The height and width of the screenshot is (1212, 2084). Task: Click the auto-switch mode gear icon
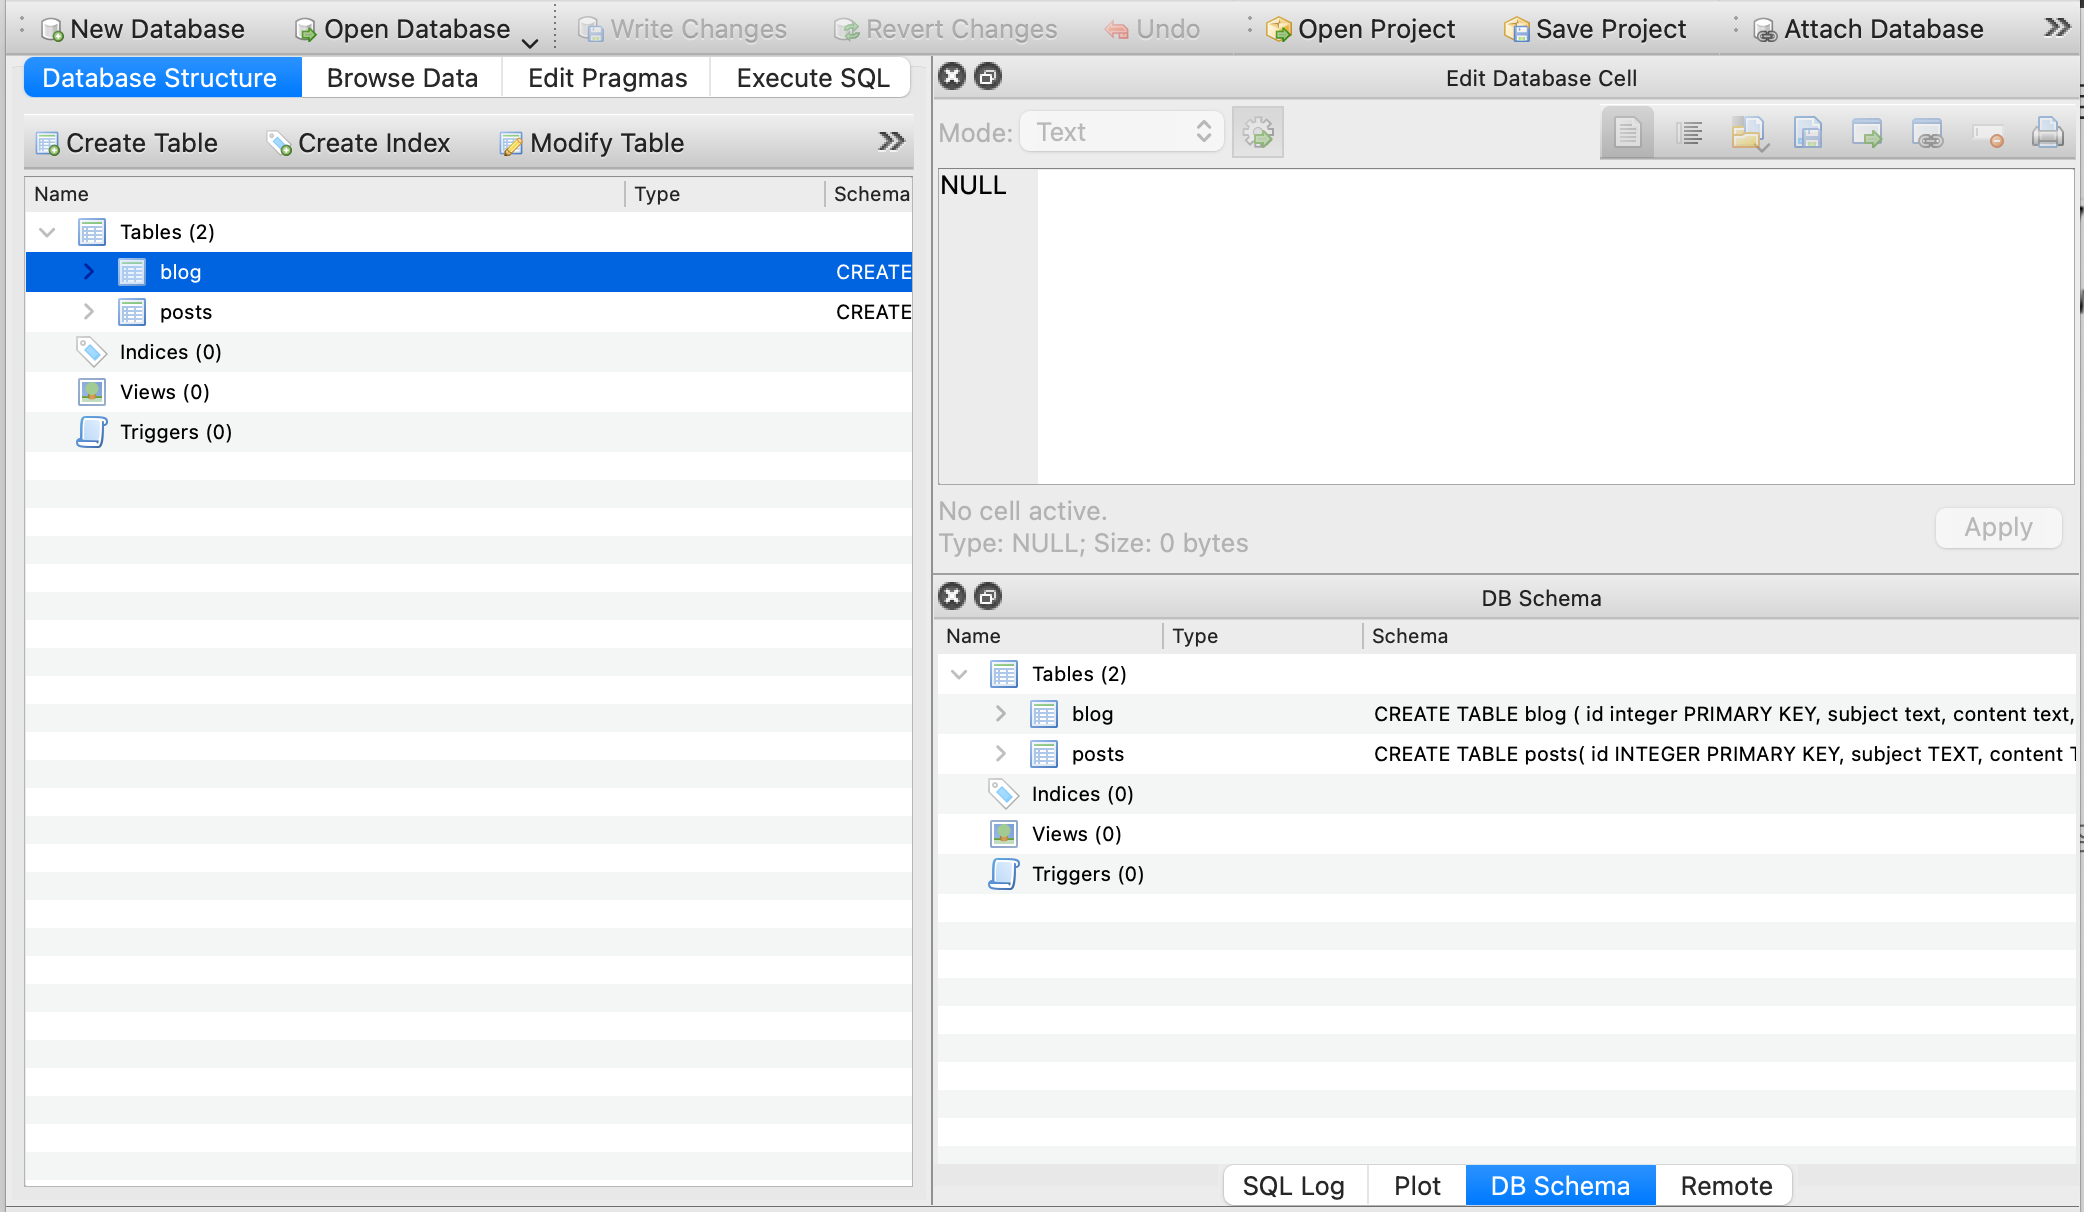(1258, 133)
